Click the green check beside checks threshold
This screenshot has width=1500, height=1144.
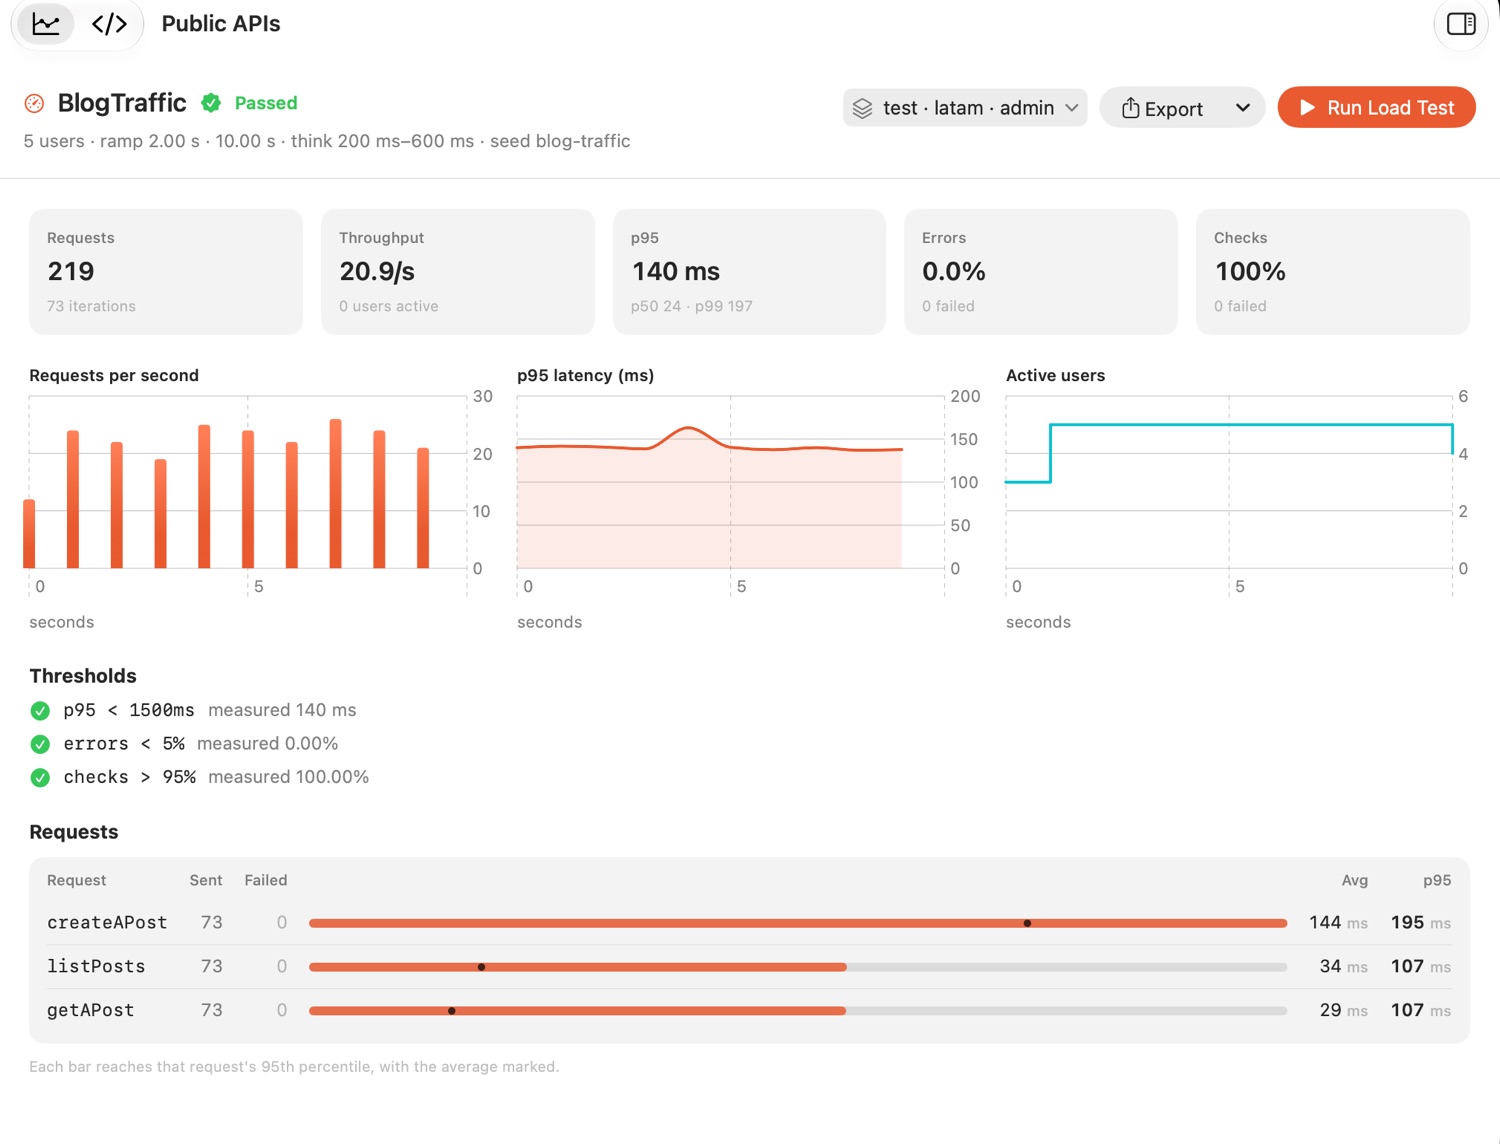coord(40,778)
